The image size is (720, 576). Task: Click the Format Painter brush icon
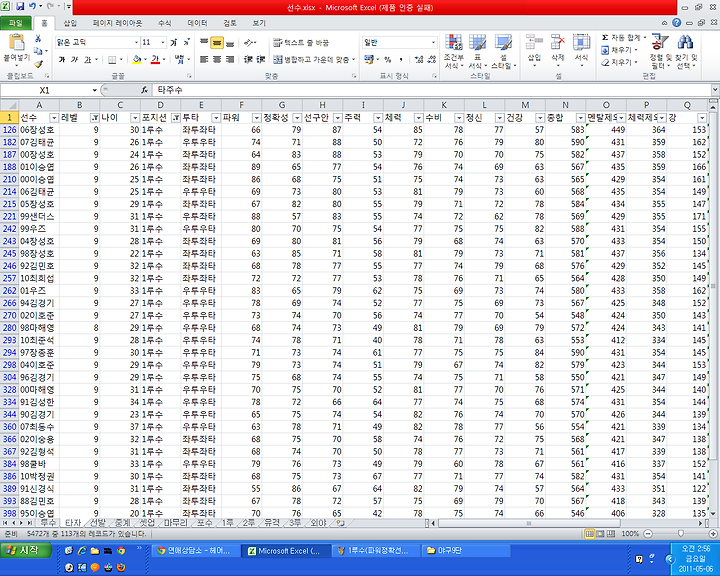pos(39,64)
